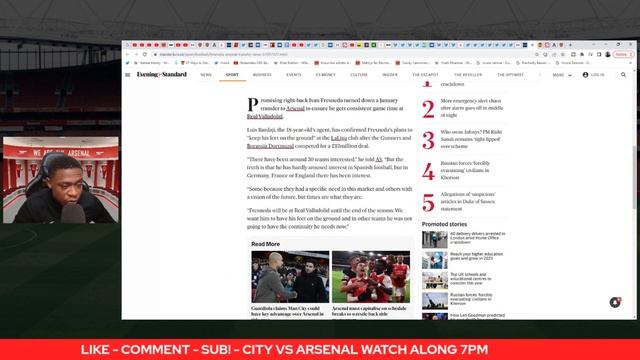Go back using the browser back arrow

click(127, 54)
